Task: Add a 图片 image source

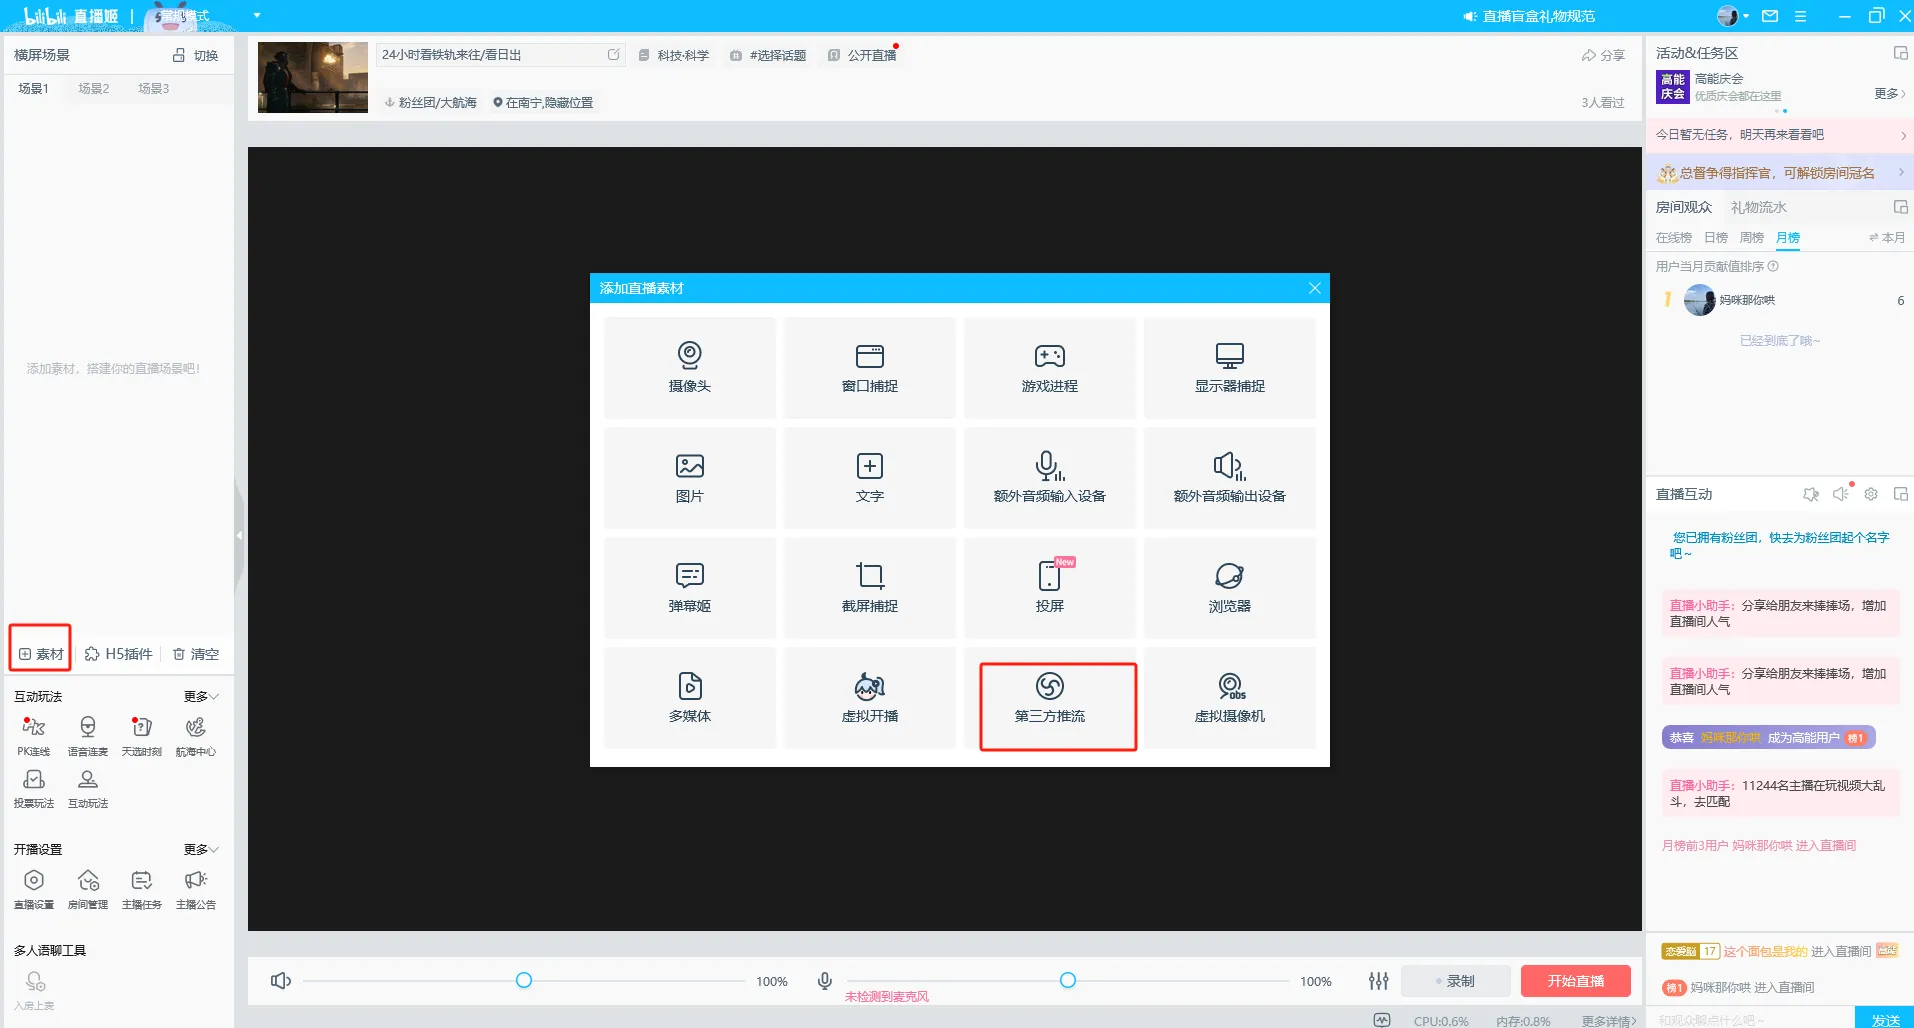Action: (689, 478)
